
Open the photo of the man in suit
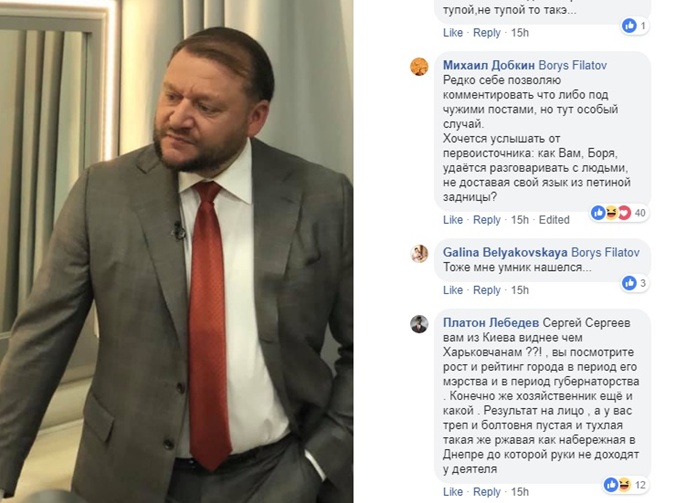176,252
